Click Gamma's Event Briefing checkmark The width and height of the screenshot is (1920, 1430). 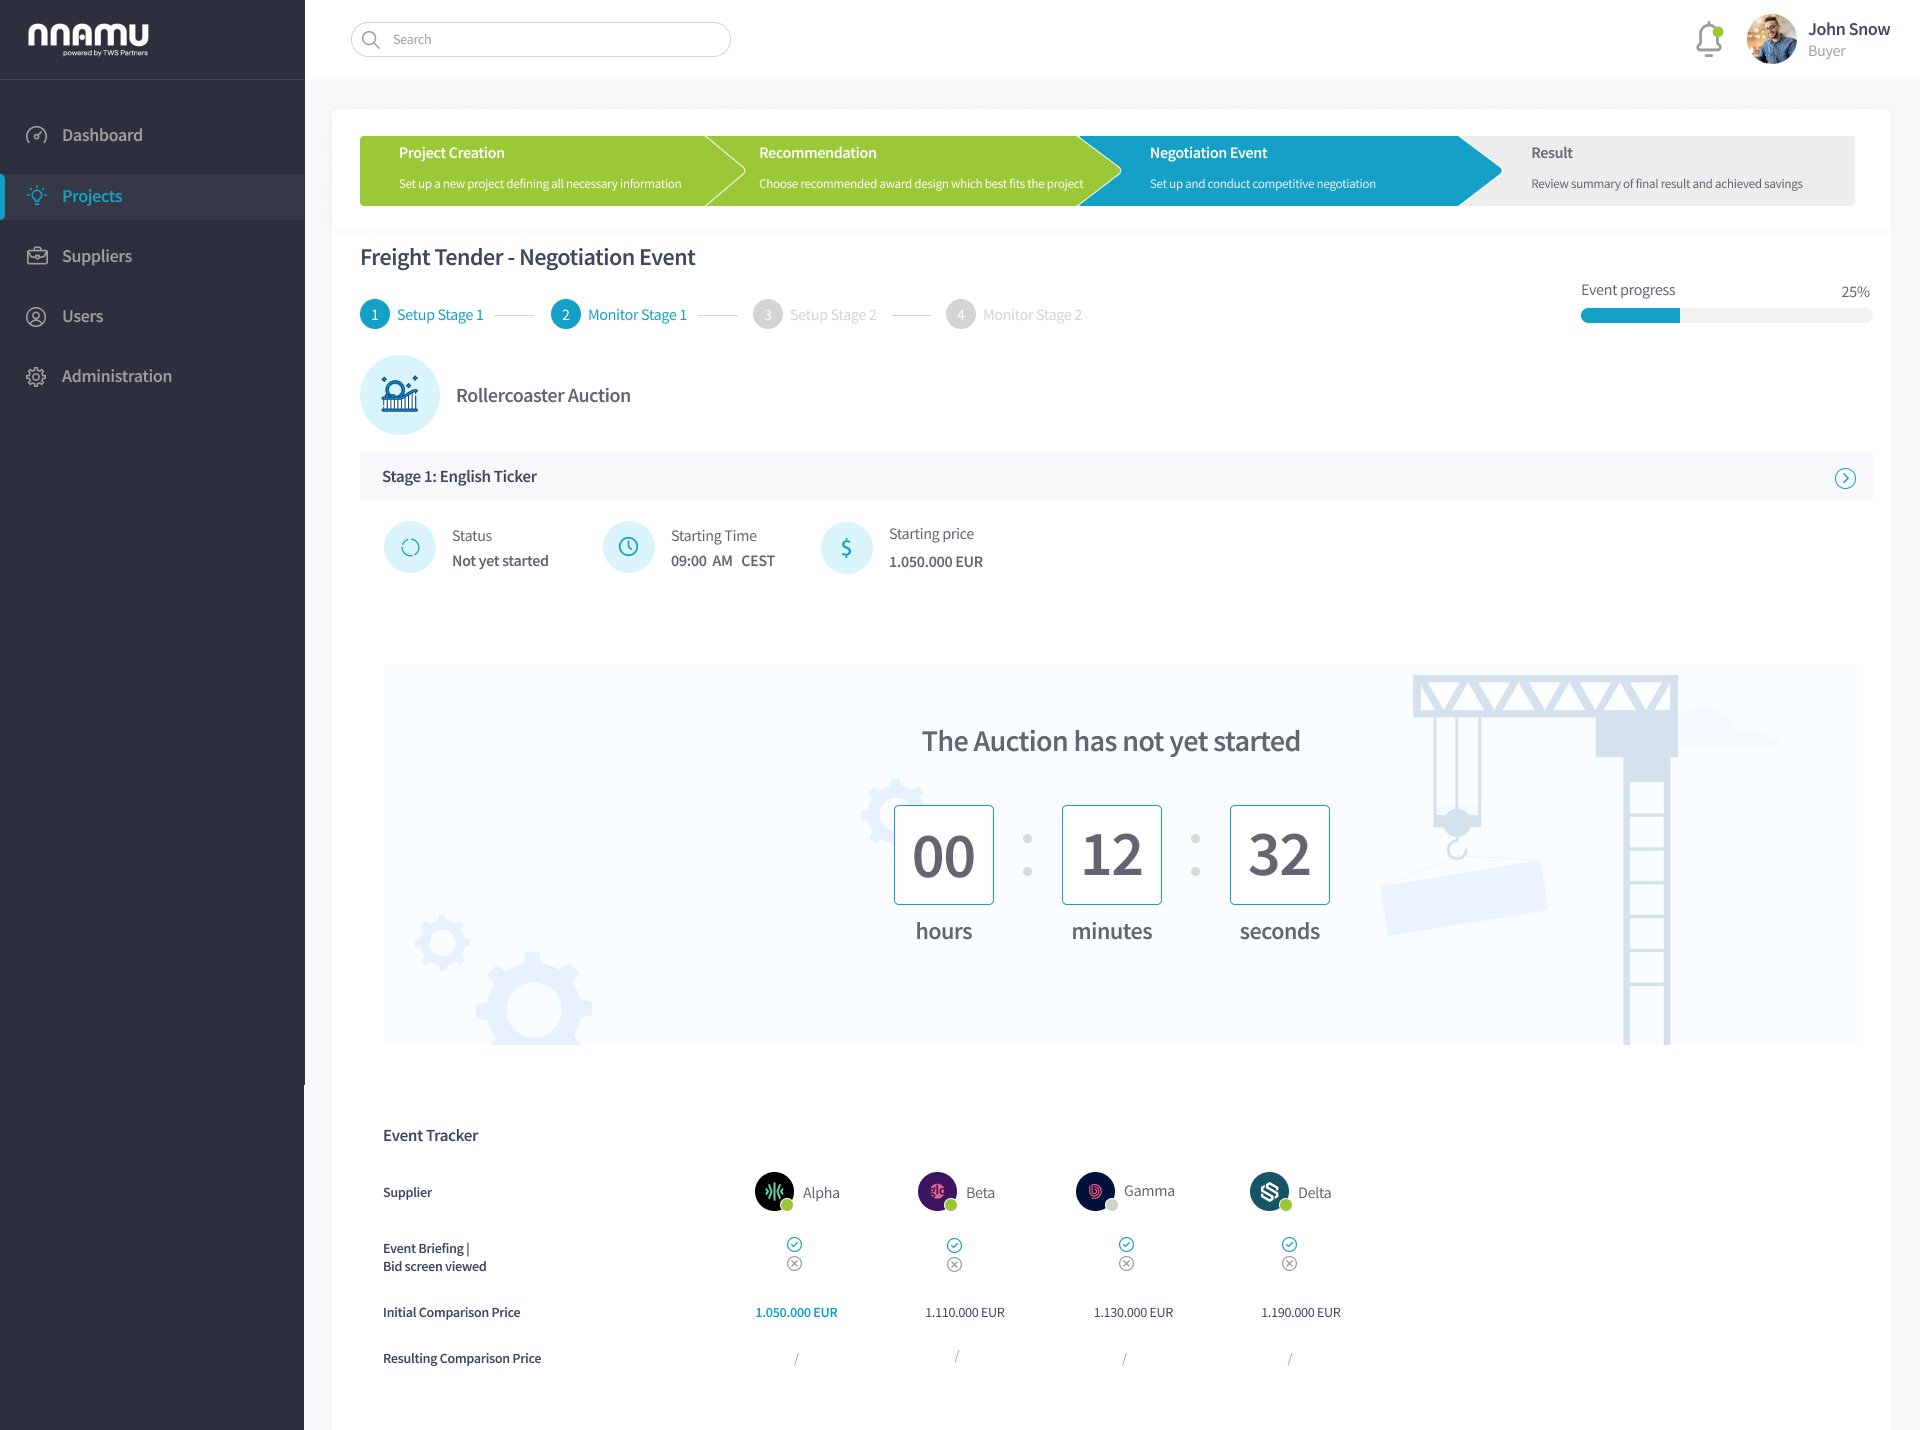tap(1126, 1244)
